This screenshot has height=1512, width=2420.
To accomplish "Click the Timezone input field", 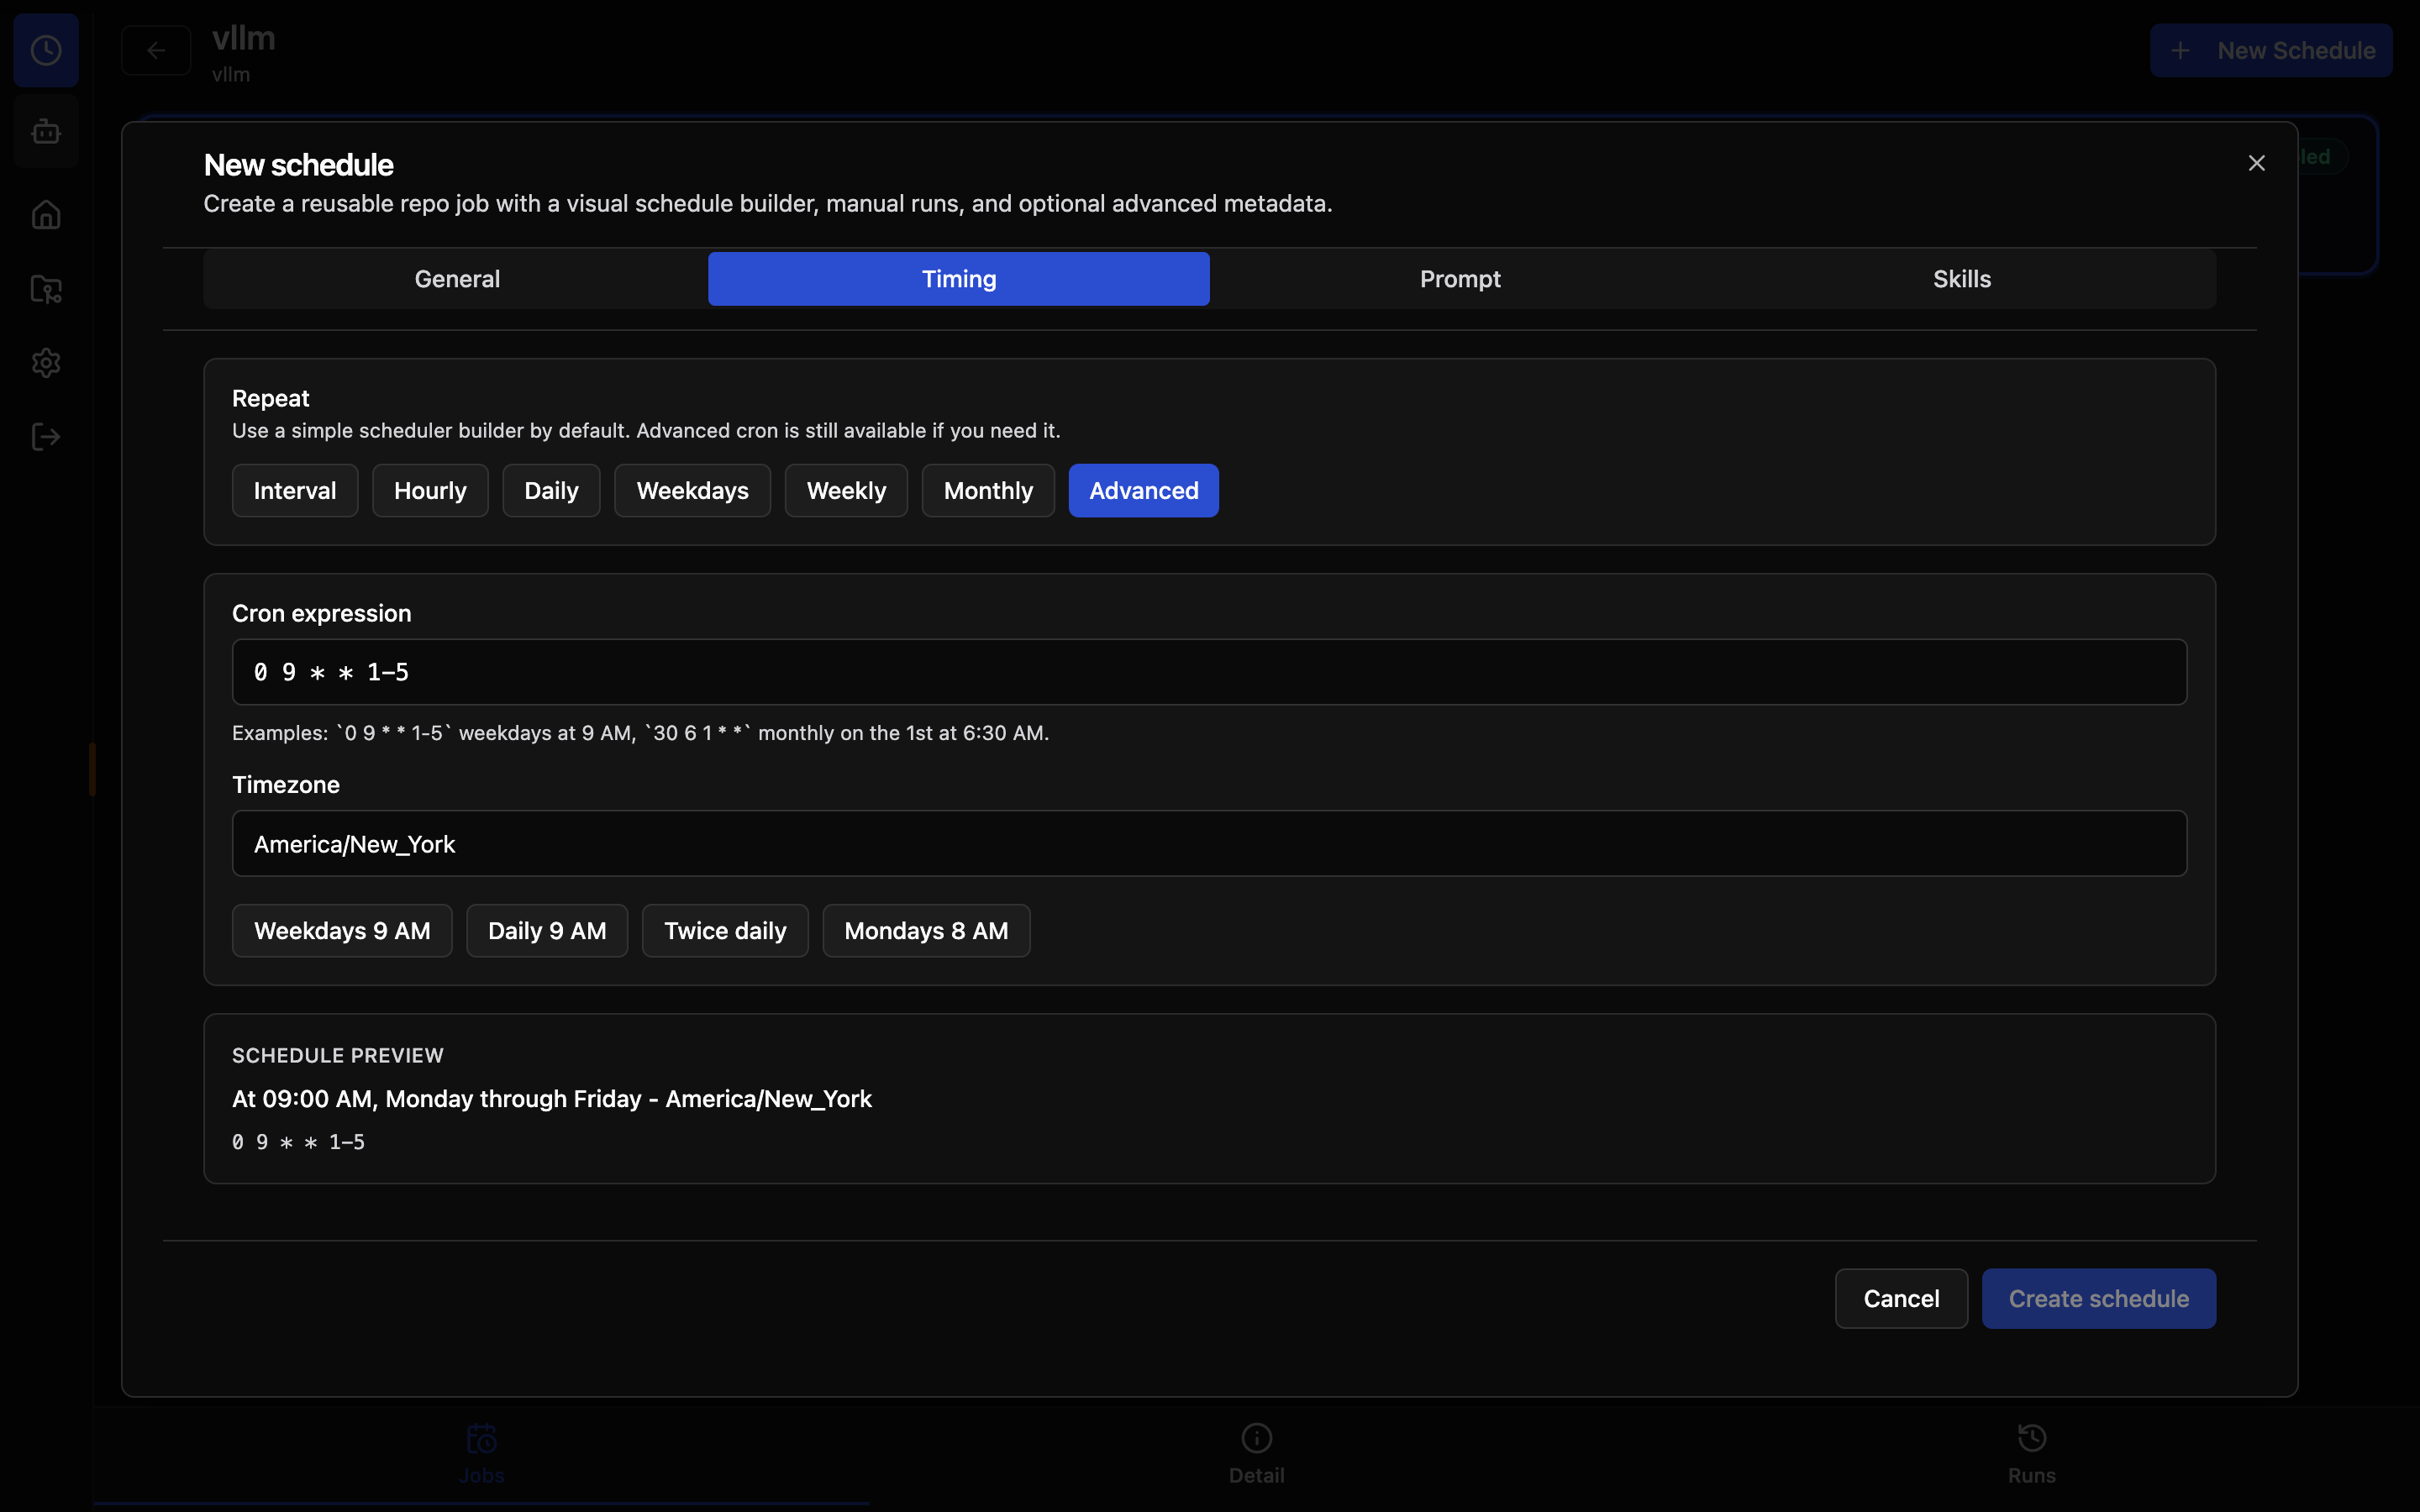I will coord(1209,844).
